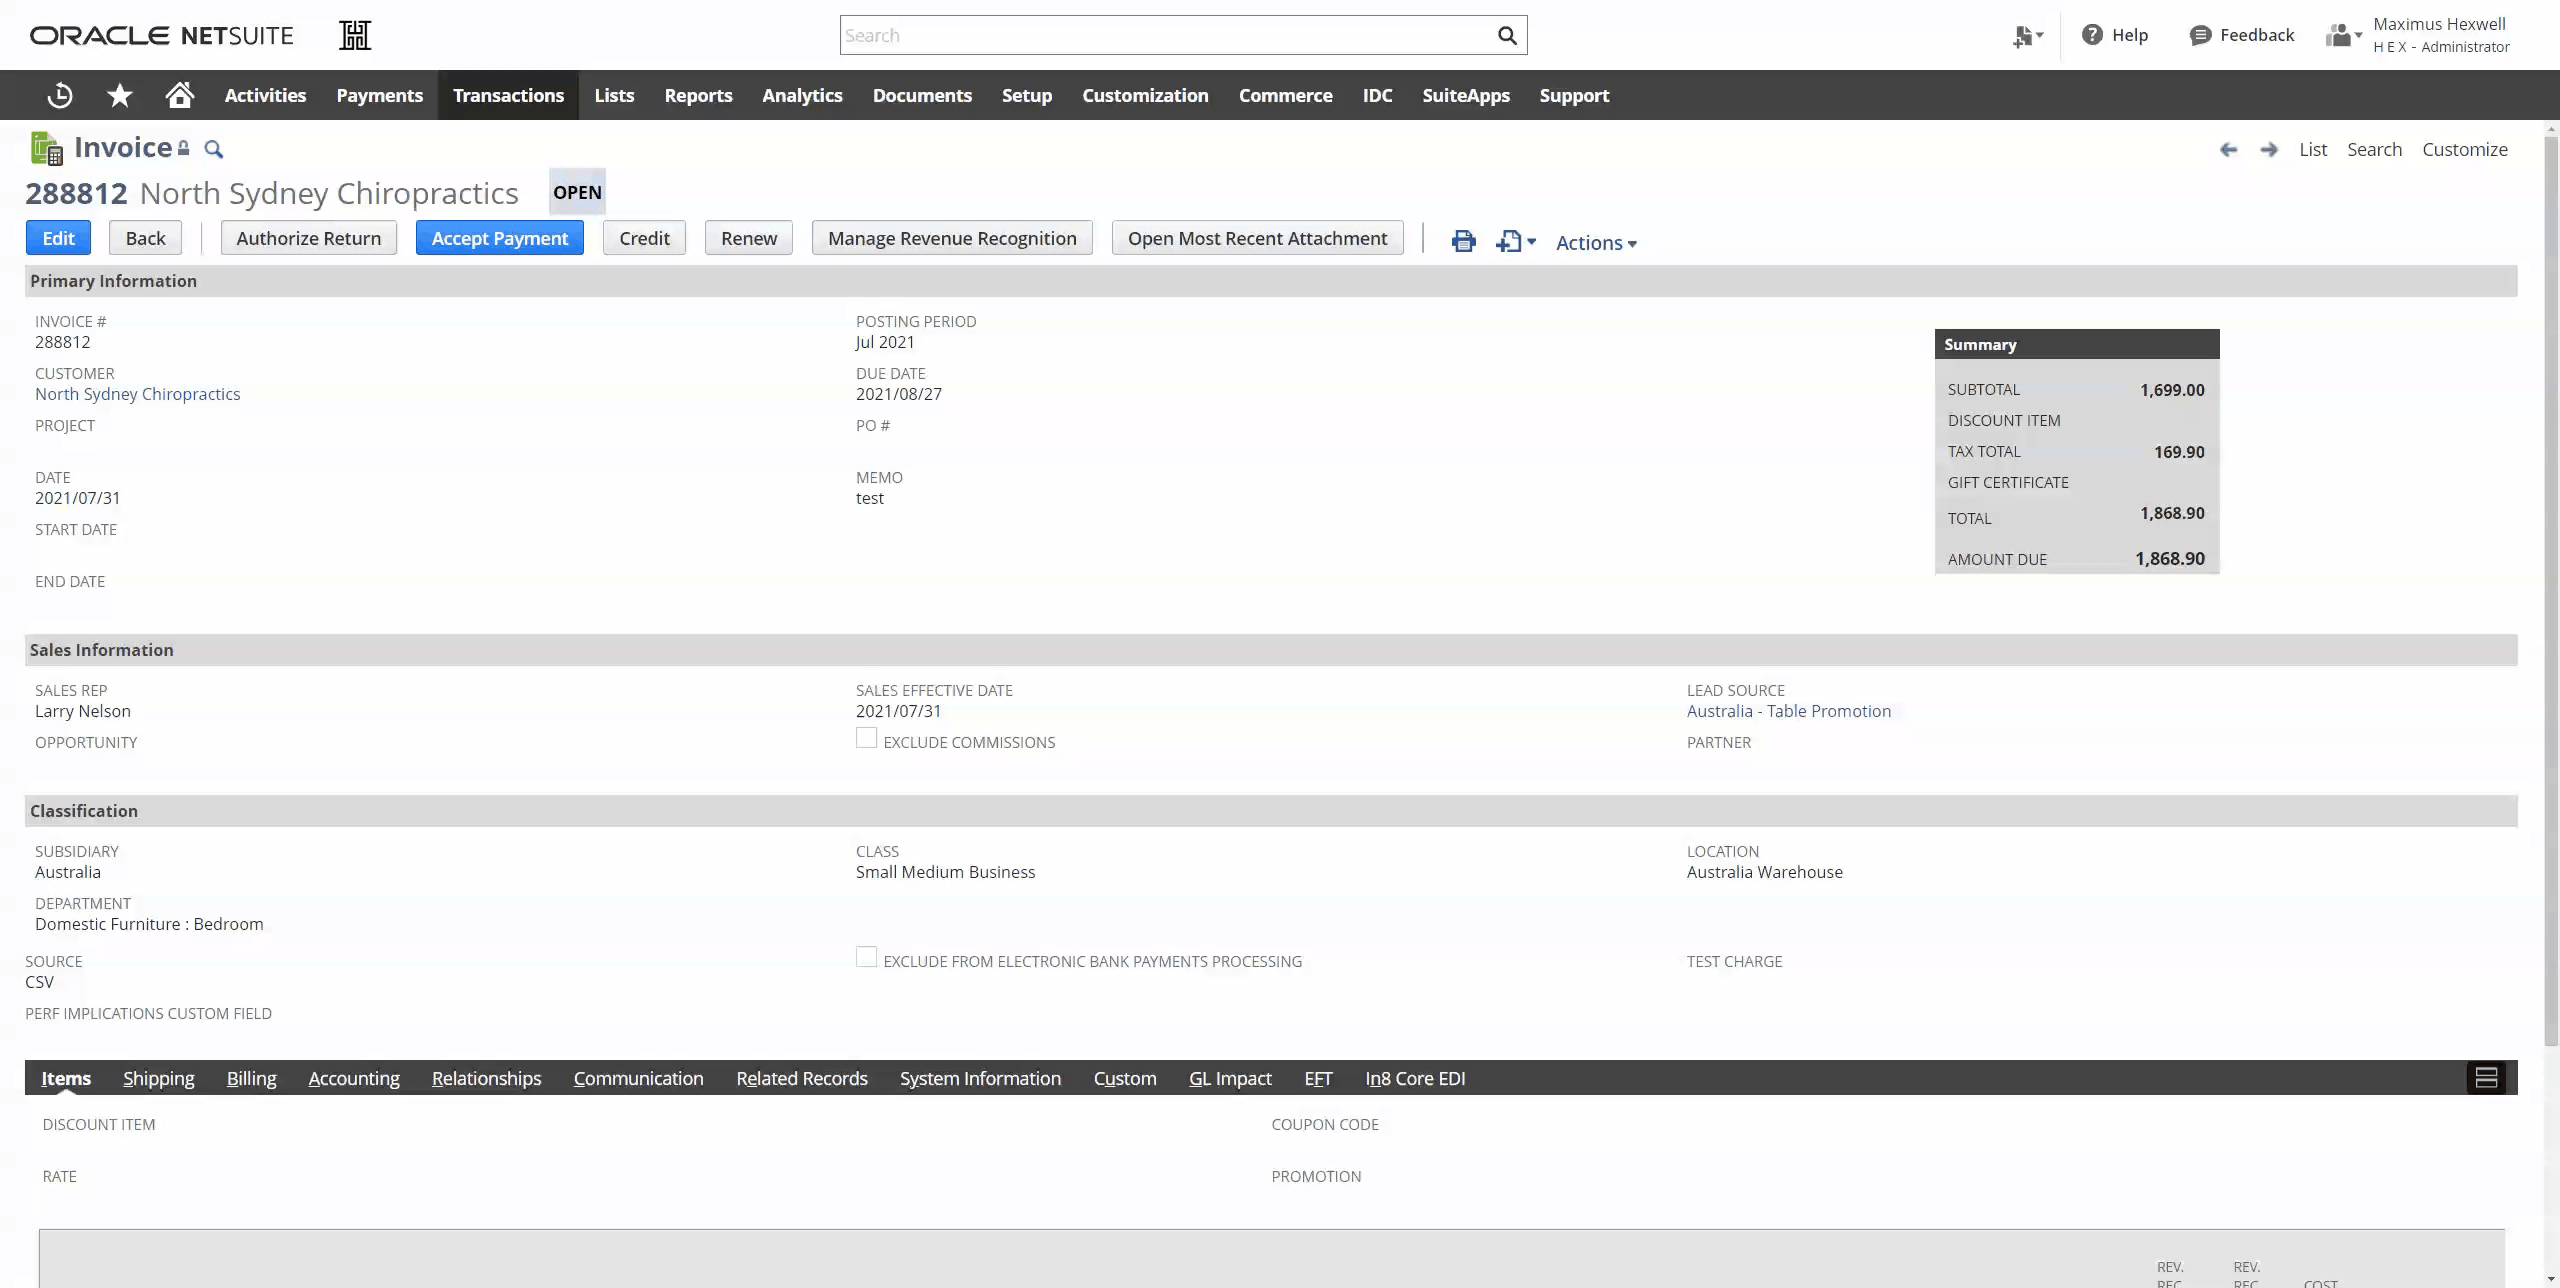
Task: Open the Setup menu
Action: [x=1027, y=95]
